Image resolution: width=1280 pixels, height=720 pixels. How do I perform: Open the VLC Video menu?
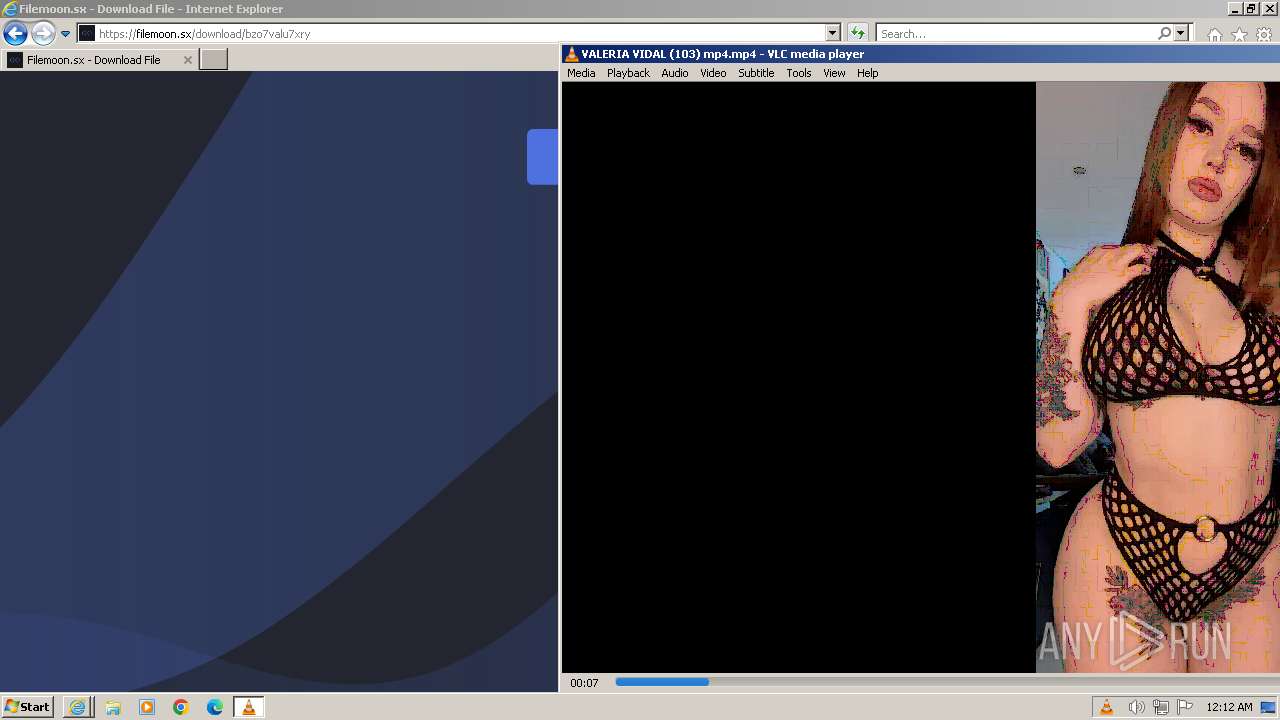[x=713, y=73]
